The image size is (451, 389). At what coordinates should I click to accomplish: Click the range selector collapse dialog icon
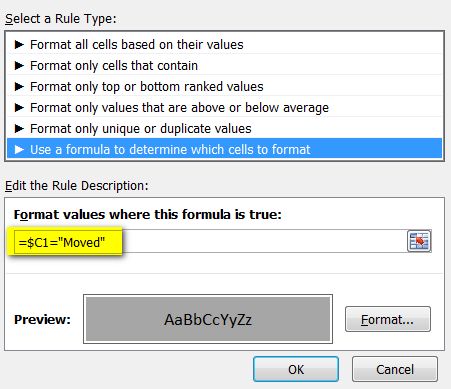click(419, 241)
